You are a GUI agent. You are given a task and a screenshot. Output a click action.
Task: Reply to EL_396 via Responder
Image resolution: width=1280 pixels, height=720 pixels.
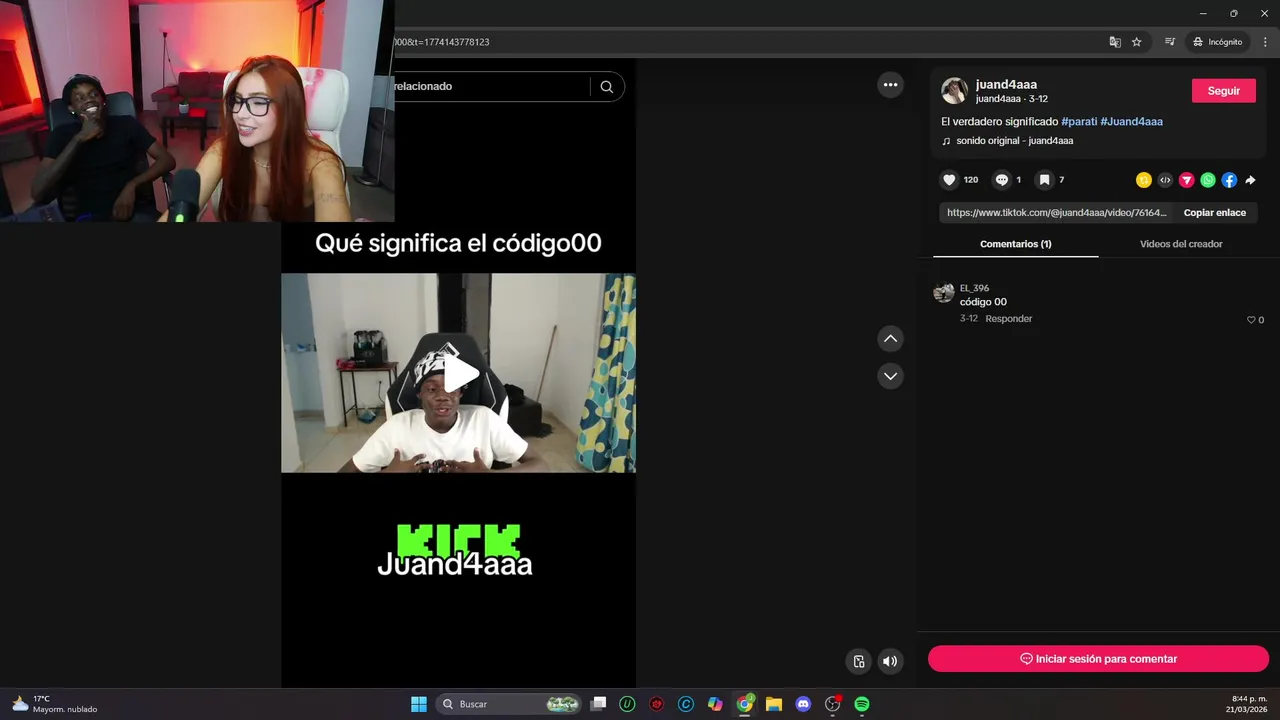tap(1008, 319)
